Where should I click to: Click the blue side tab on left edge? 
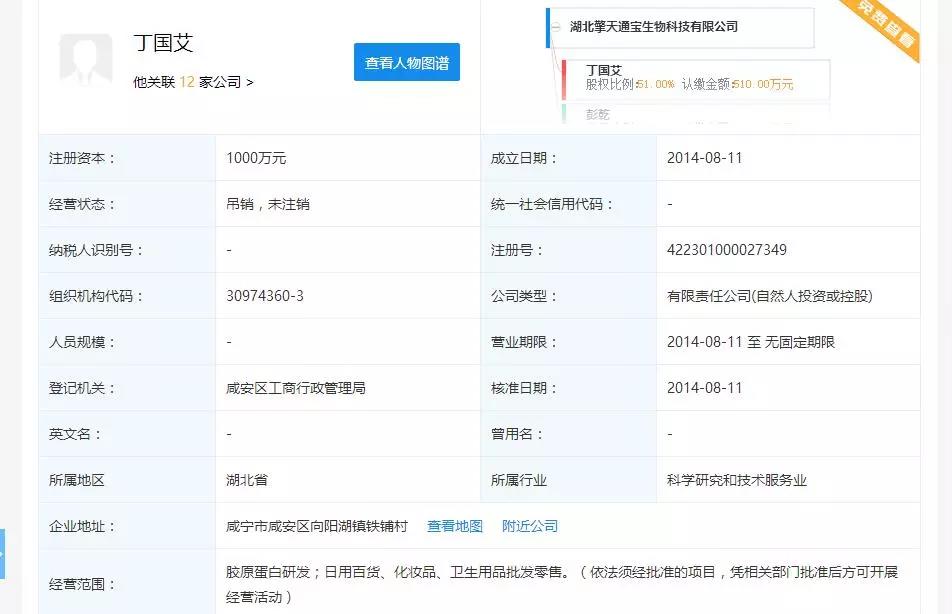(x=3, y=553)
